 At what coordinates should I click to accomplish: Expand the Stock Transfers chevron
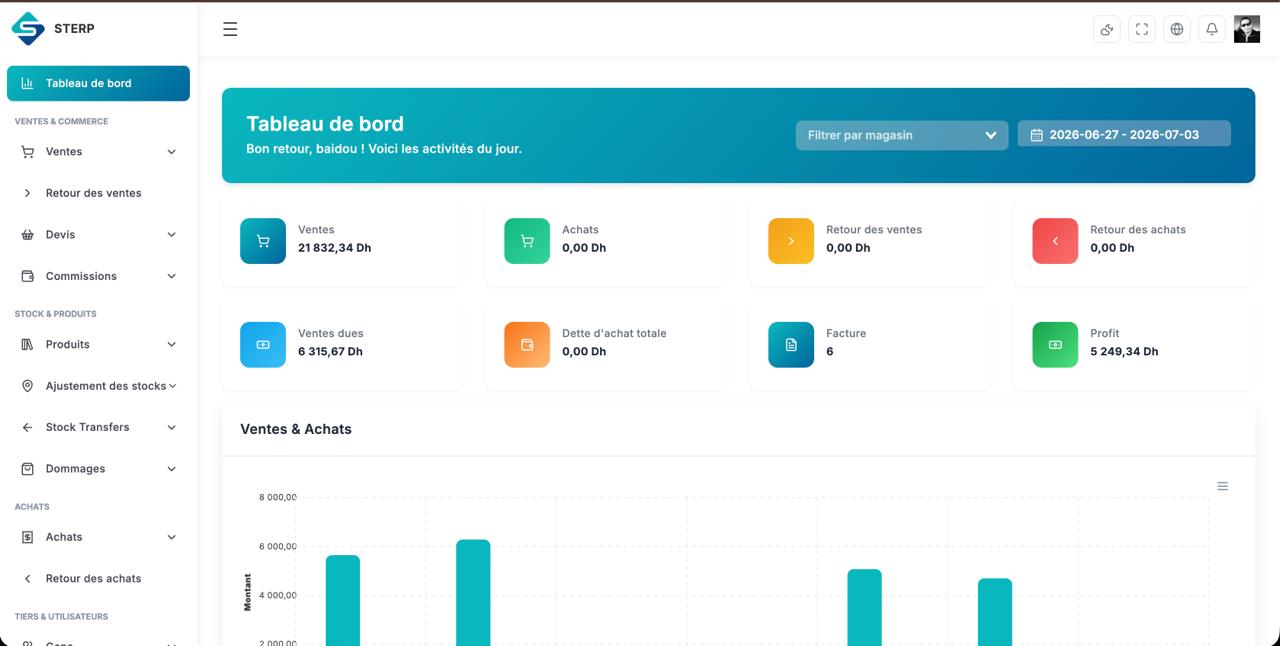pos(172,427)
